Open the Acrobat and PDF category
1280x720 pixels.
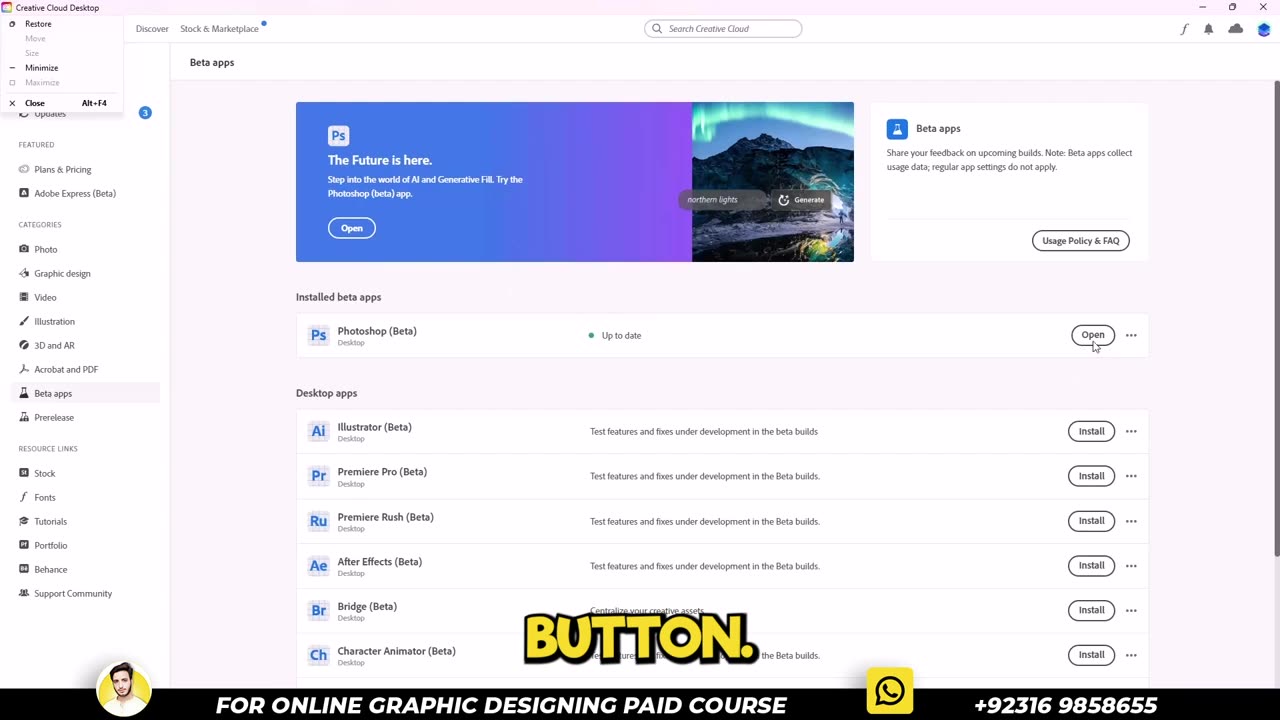point(66,369)
